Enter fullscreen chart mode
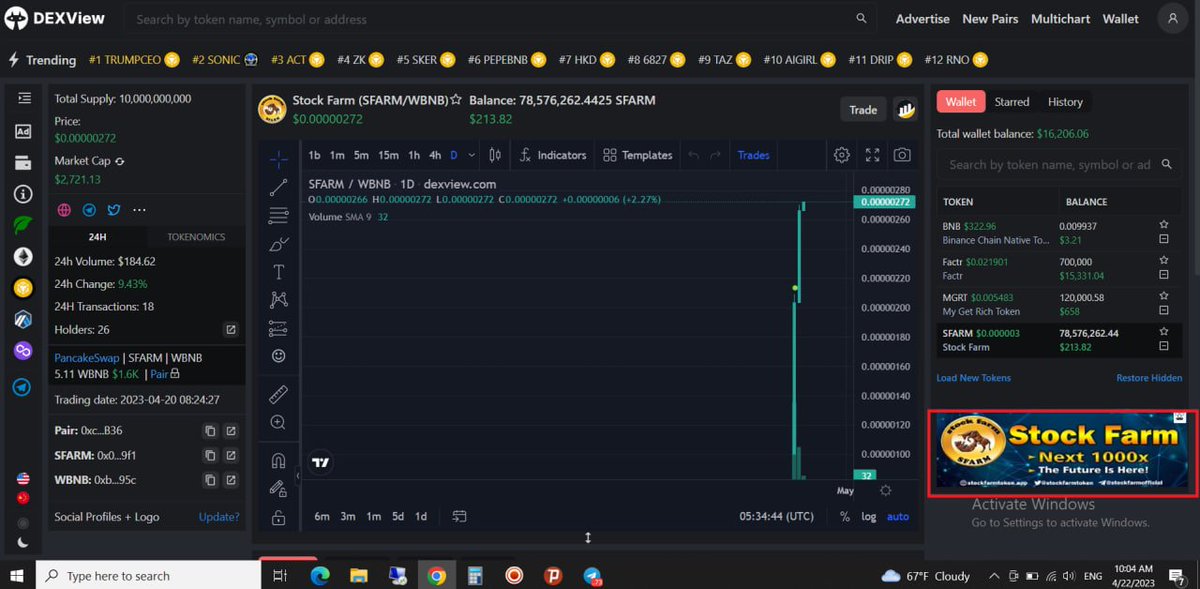The height and width of the screenshot is (589, 1200). click(872, 155)
